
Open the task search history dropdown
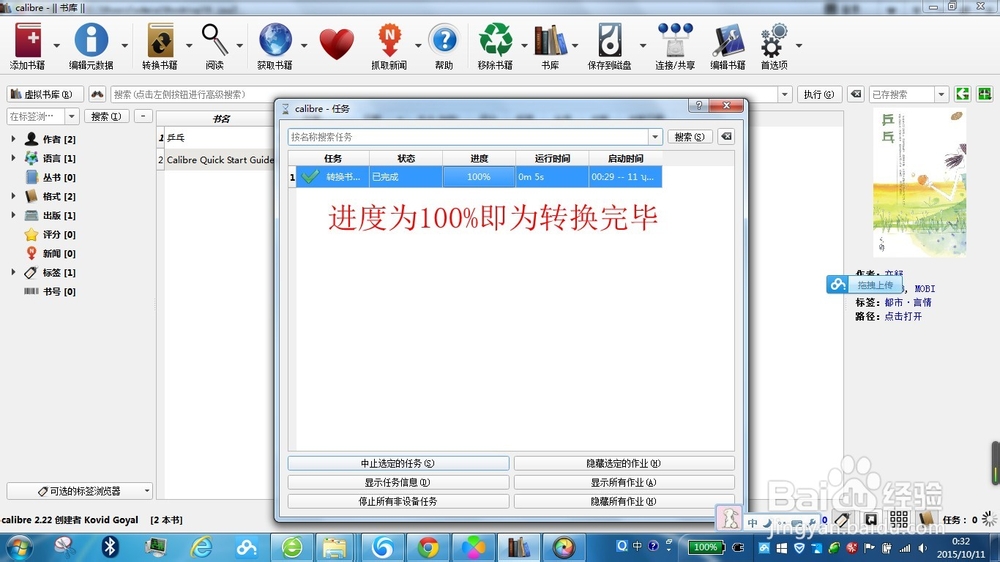(655, 137)
